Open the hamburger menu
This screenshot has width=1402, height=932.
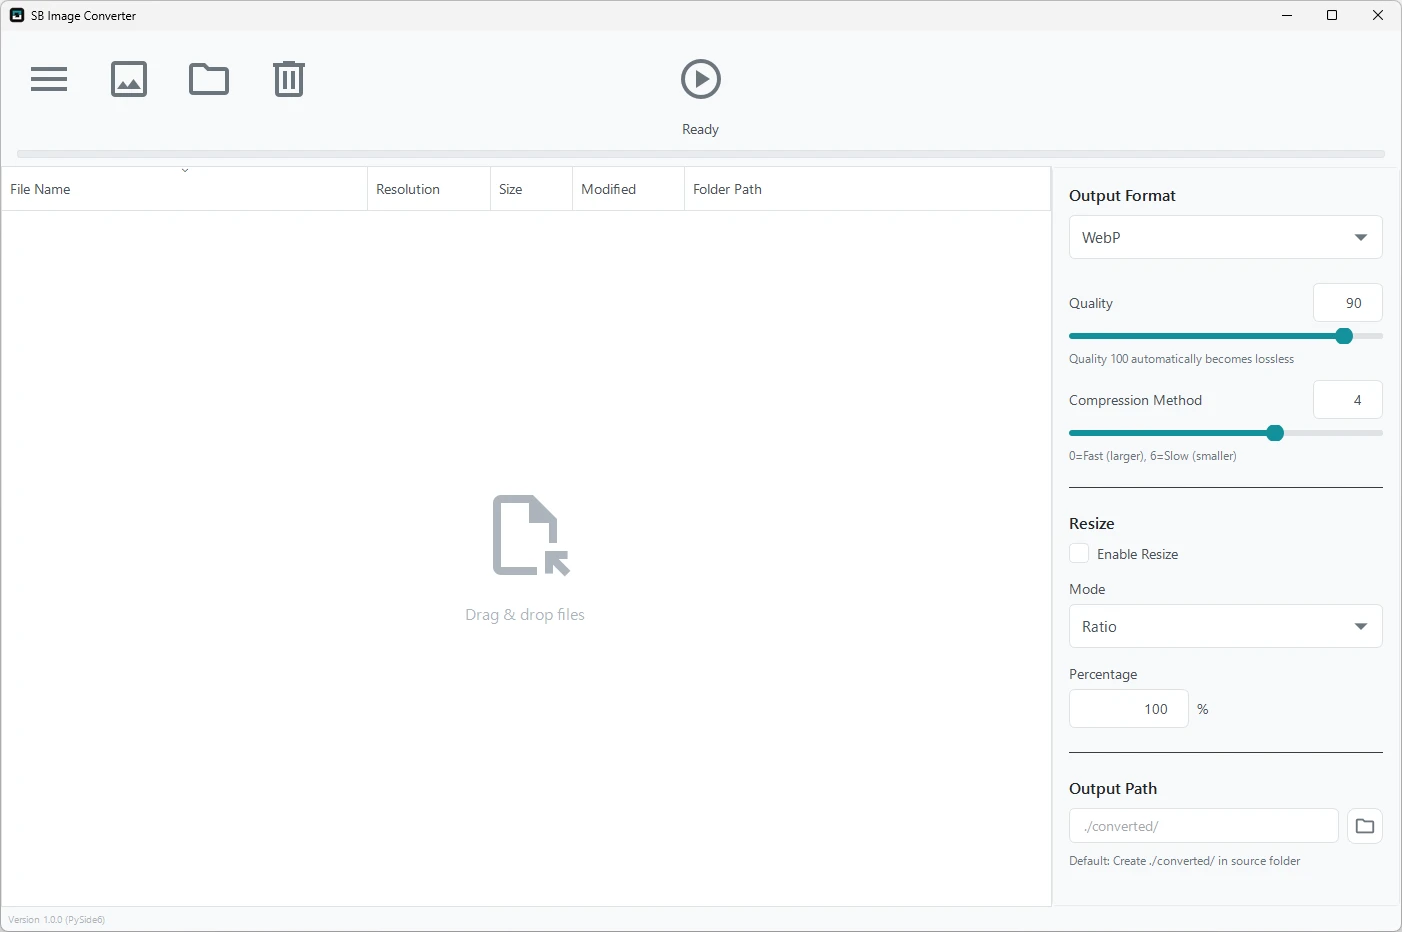pyautogui.click(x=49, y=79)
